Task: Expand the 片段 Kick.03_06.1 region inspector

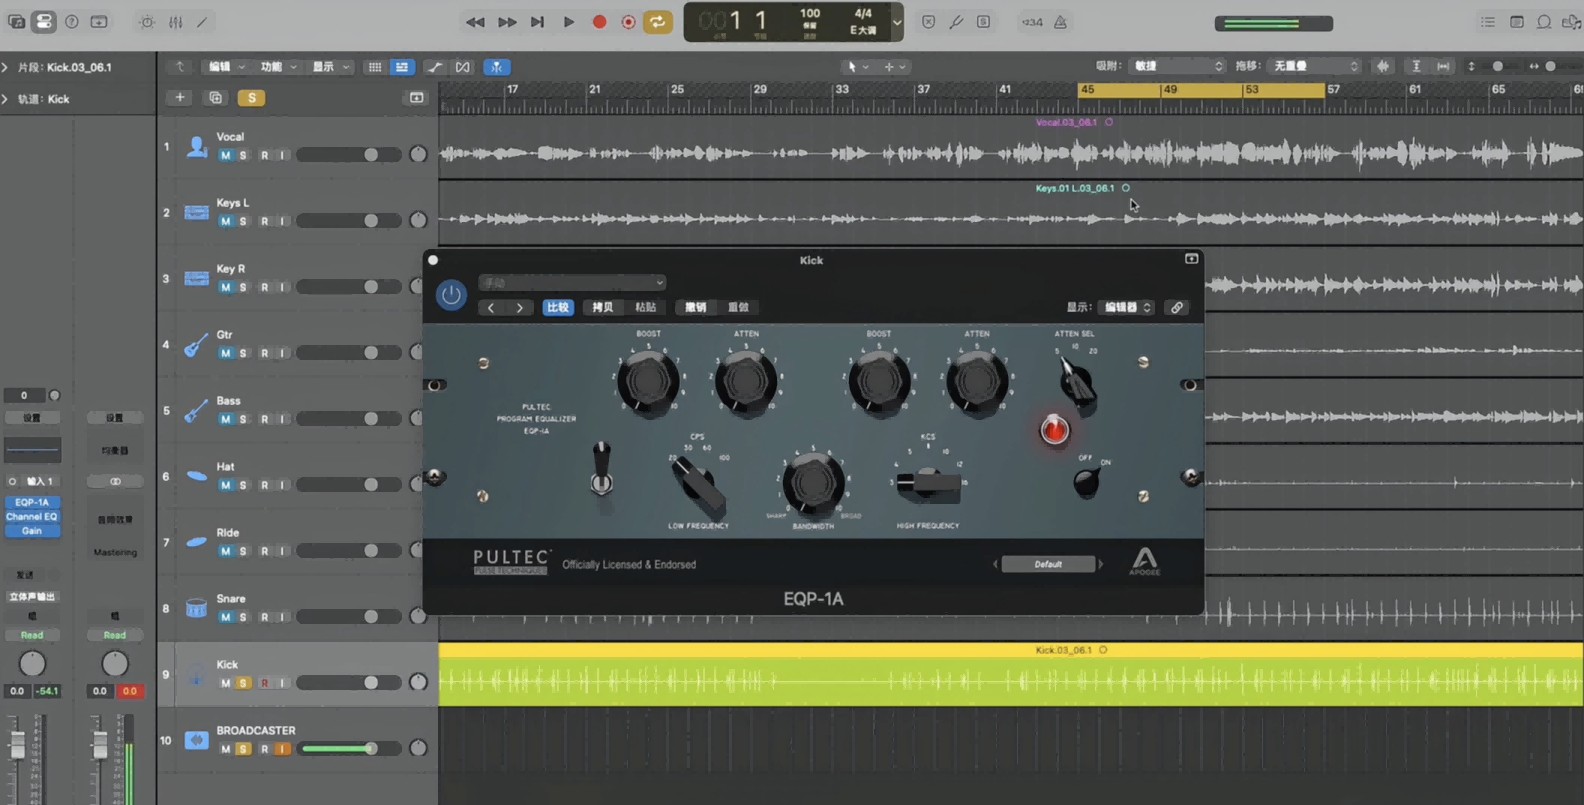Action: point(6,67)
